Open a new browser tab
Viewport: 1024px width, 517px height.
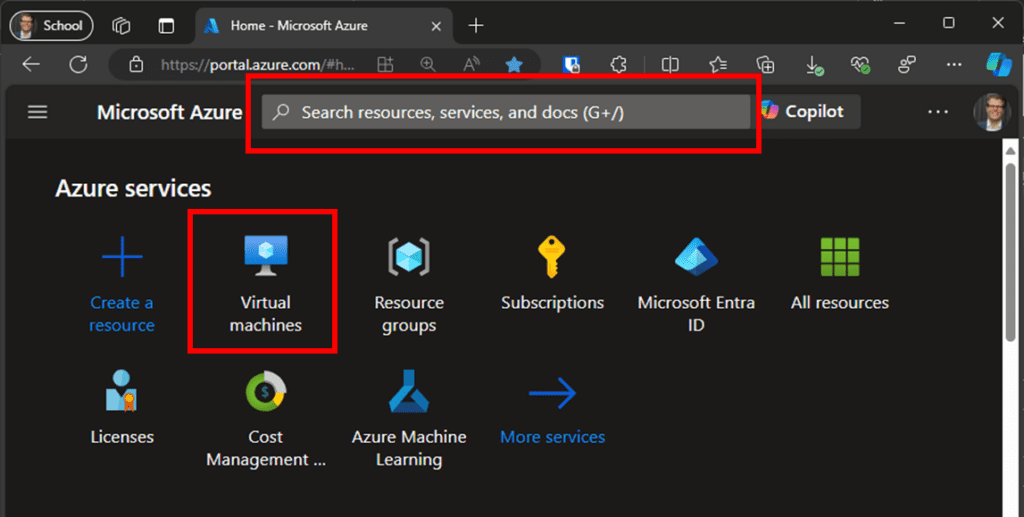click(x=476, y=25)
